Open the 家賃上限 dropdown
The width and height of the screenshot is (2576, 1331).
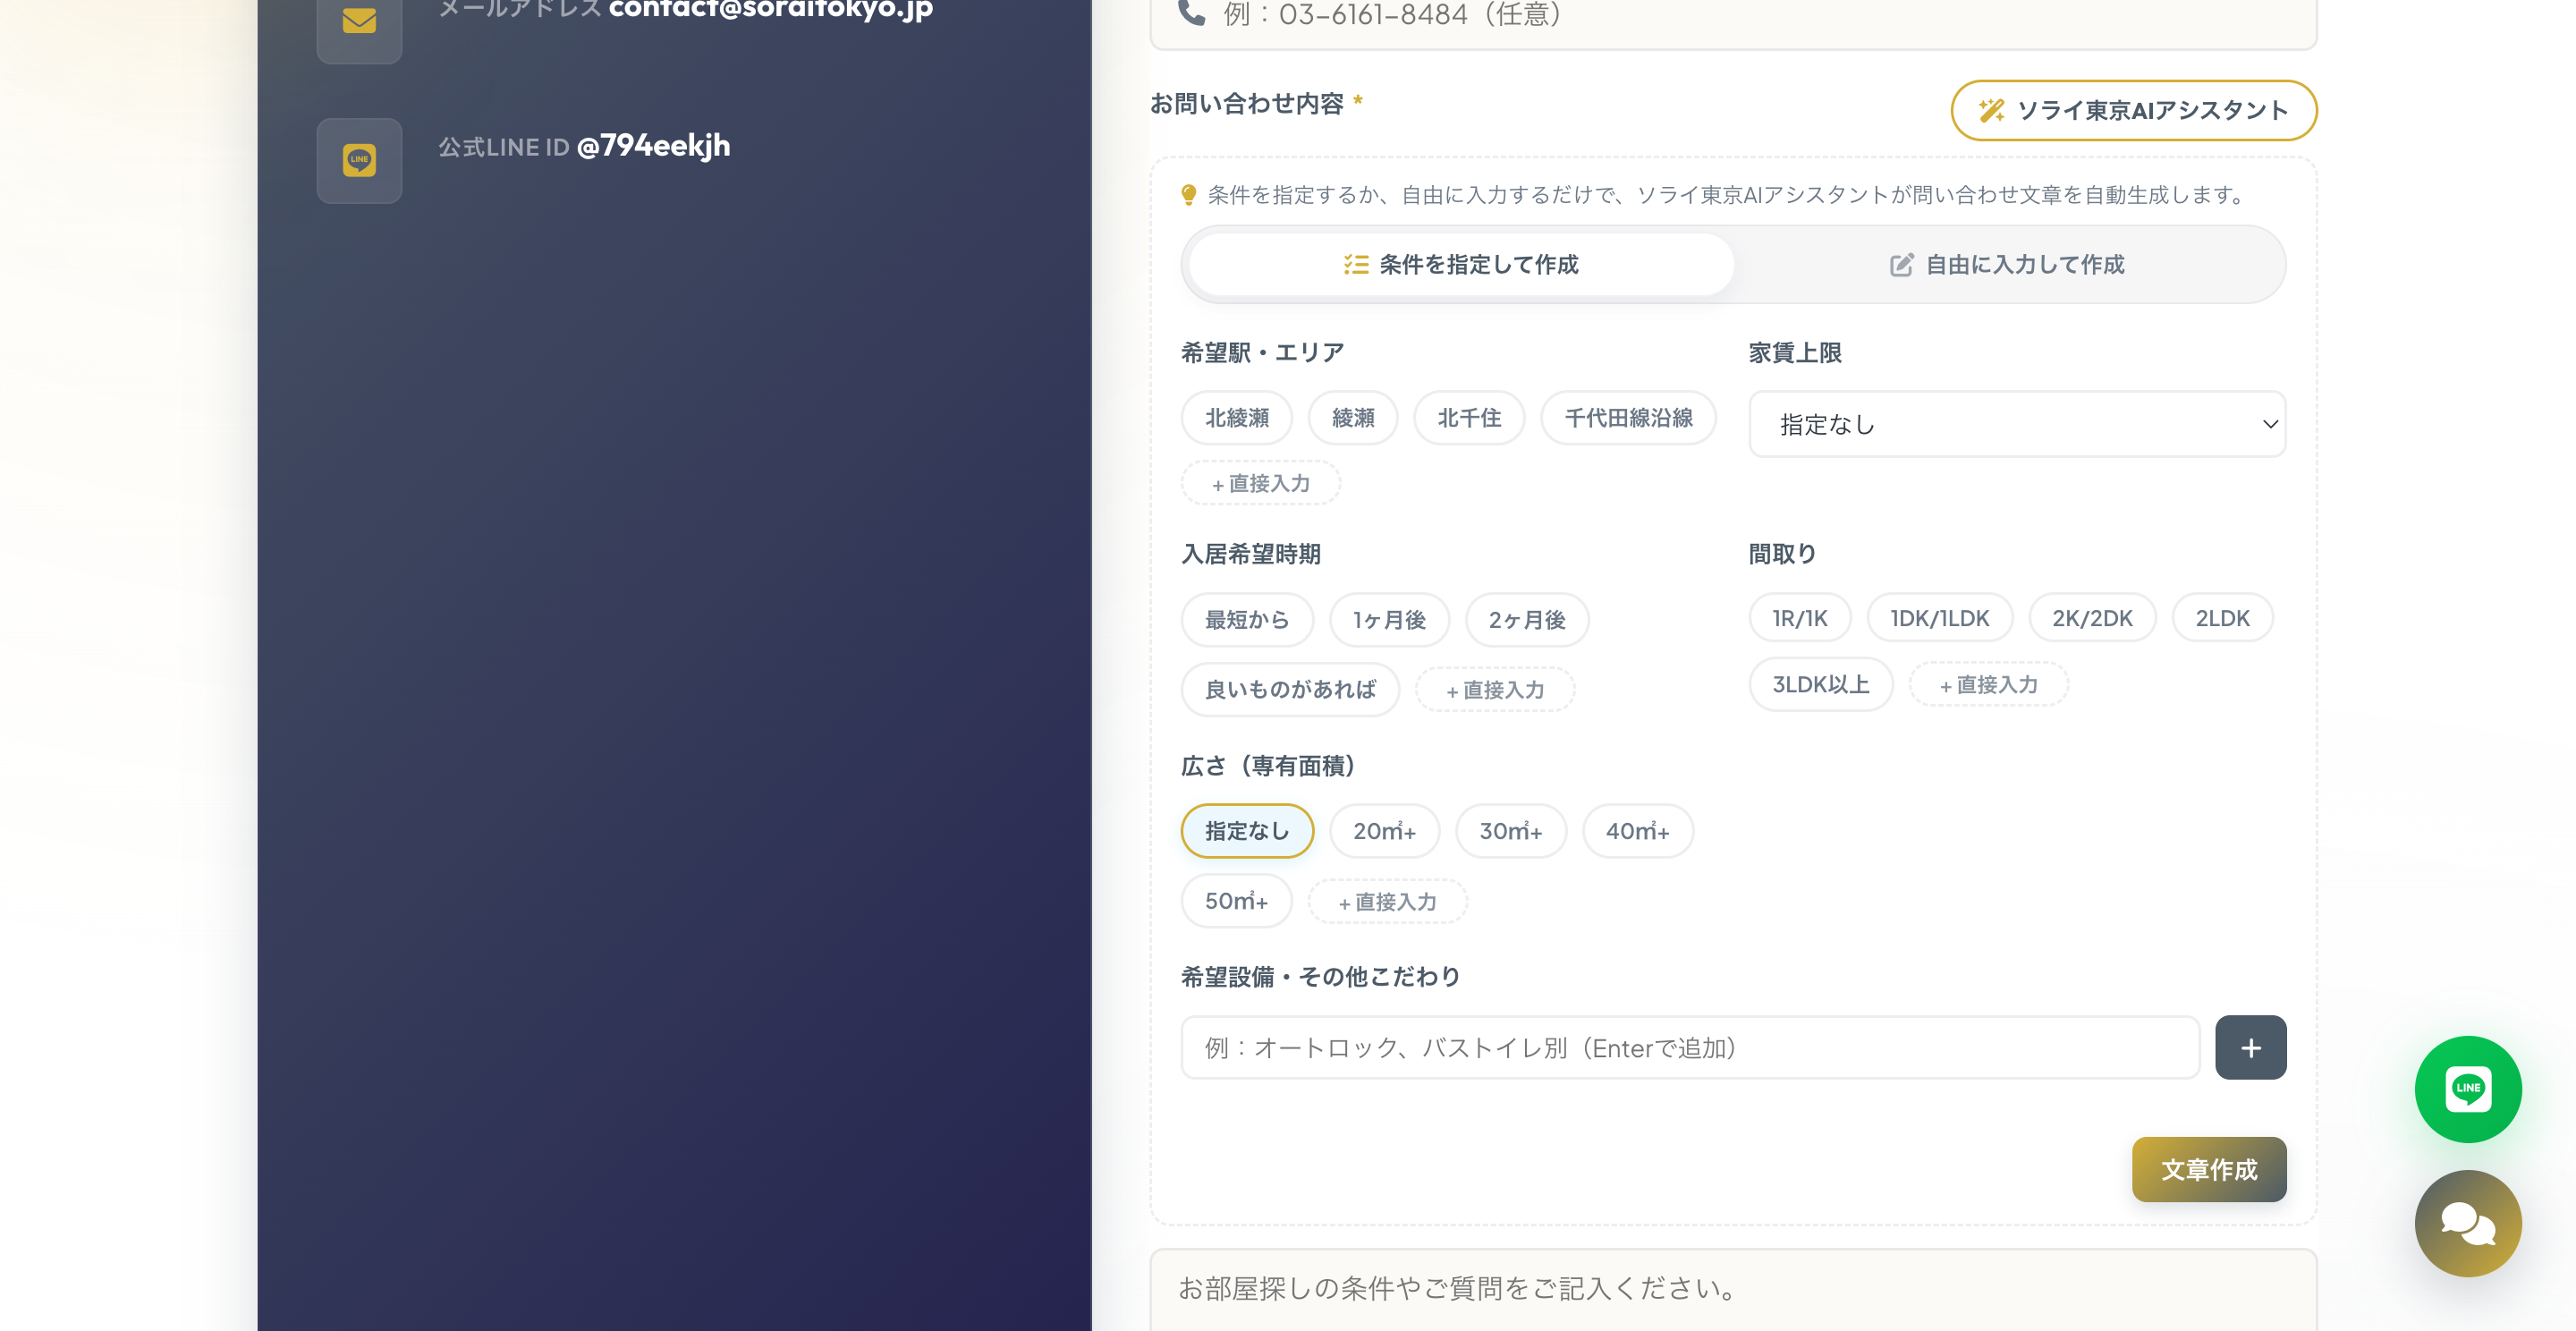point(2016,424)
